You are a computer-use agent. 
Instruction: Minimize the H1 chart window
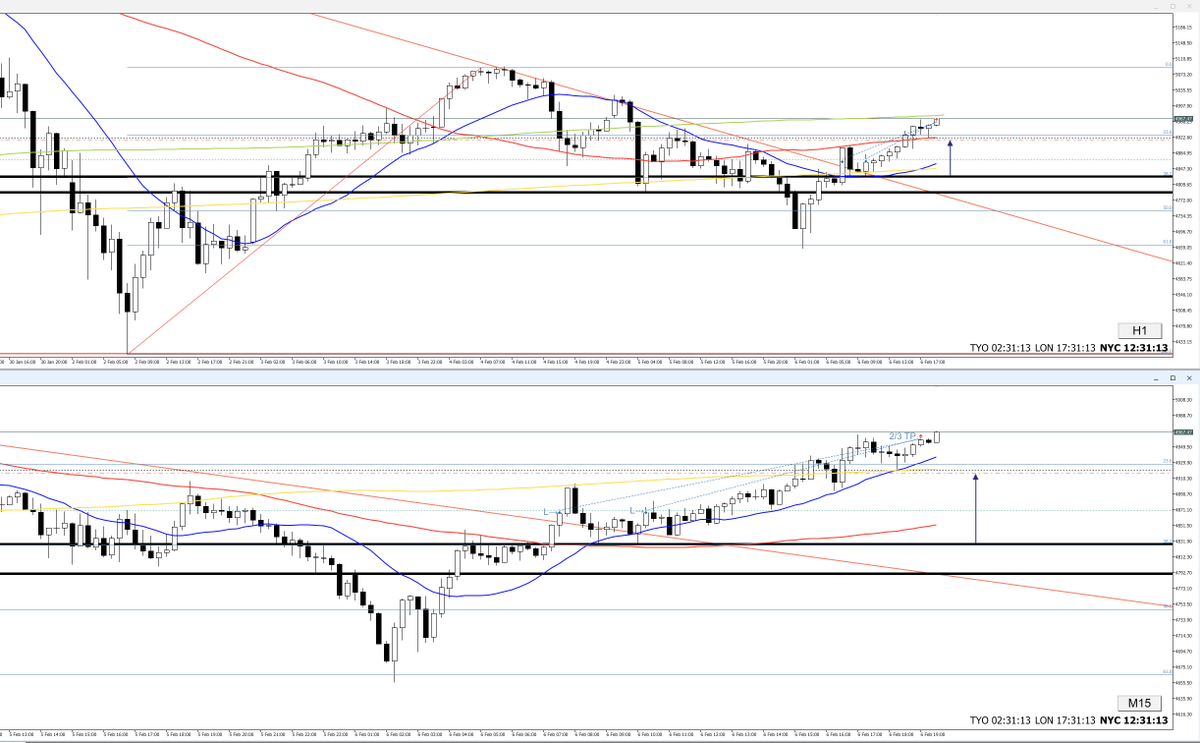click(x=1156, y=8)
